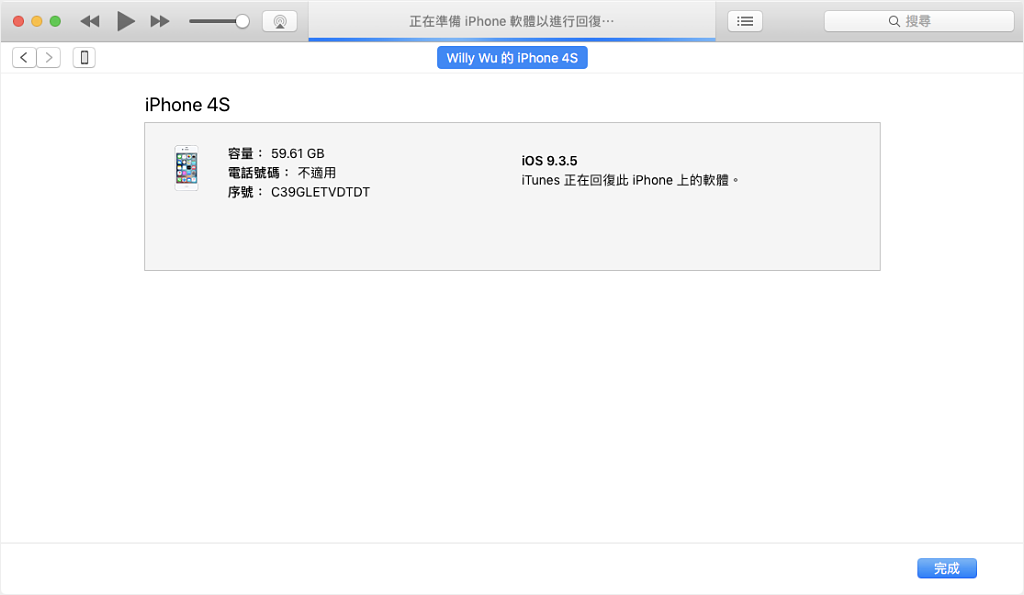Click the iOS 9.3.5 version label
The image size is (1024, 595).
coord(549,161)
